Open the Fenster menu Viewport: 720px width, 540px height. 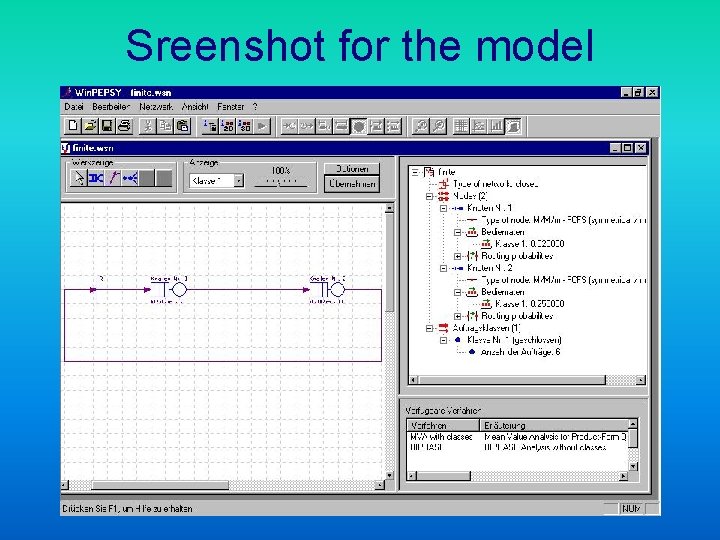pos(231,107)
